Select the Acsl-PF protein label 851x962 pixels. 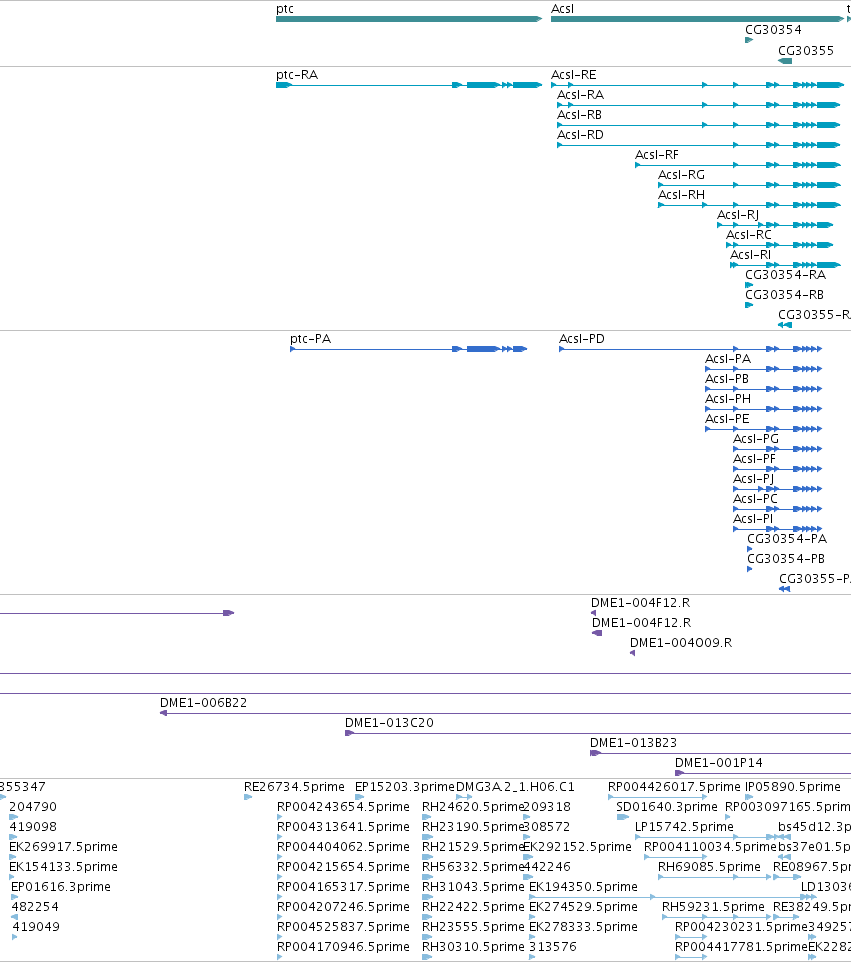(755, 458)
